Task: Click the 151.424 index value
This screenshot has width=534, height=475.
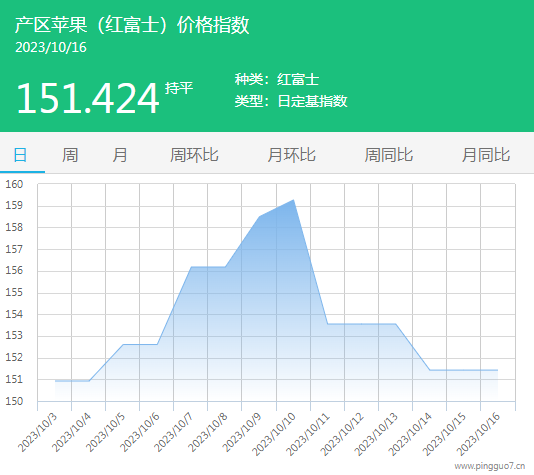Action: tap(88, 98)
